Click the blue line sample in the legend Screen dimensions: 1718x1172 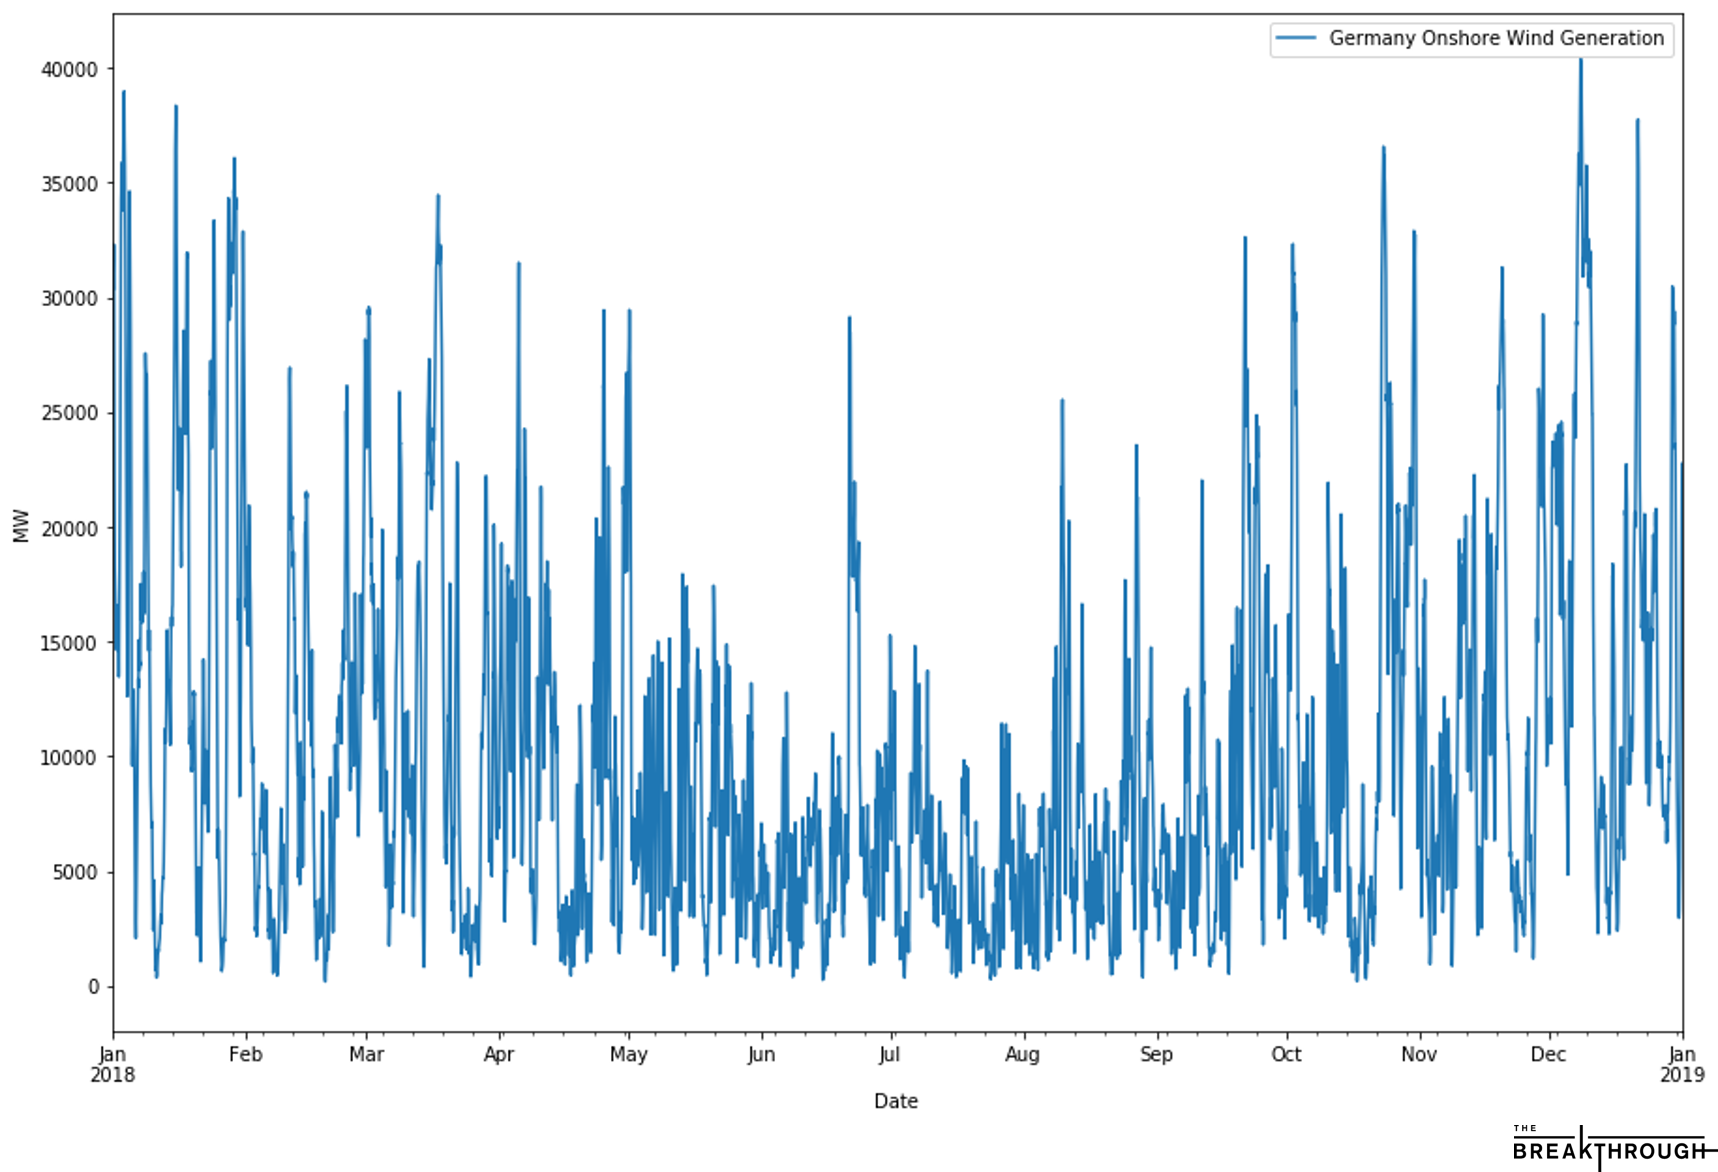[1296, 39]
